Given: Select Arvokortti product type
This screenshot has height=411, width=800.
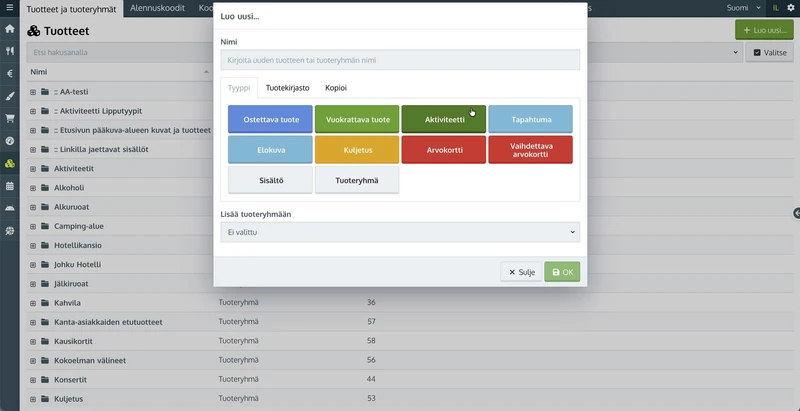Looking at the screenshot, I should click(x=444, y=150).
